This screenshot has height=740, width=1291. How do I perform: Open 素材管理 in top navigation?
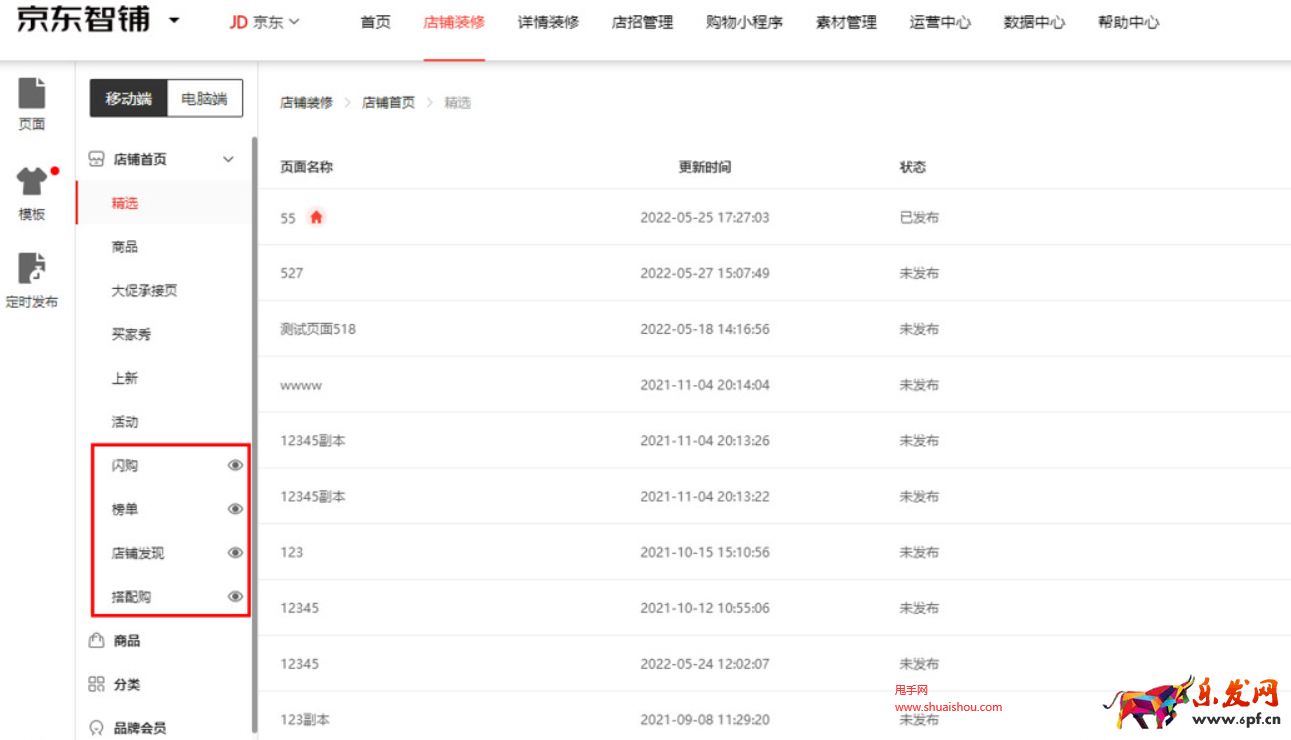[x=846, y=22]
